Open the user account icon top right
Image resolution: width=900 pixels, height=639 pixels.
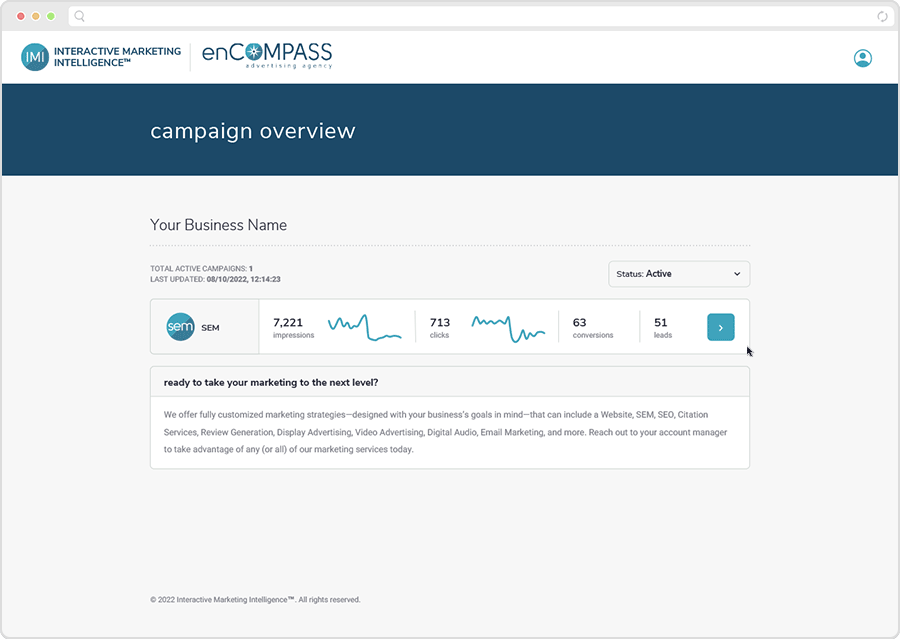[862, 58]
